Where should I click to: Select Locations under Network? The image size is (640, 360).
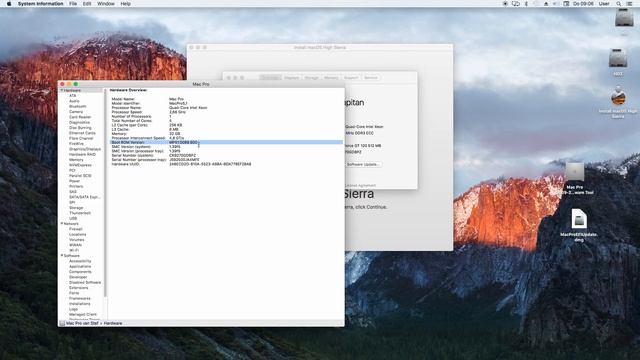[78, 234]
